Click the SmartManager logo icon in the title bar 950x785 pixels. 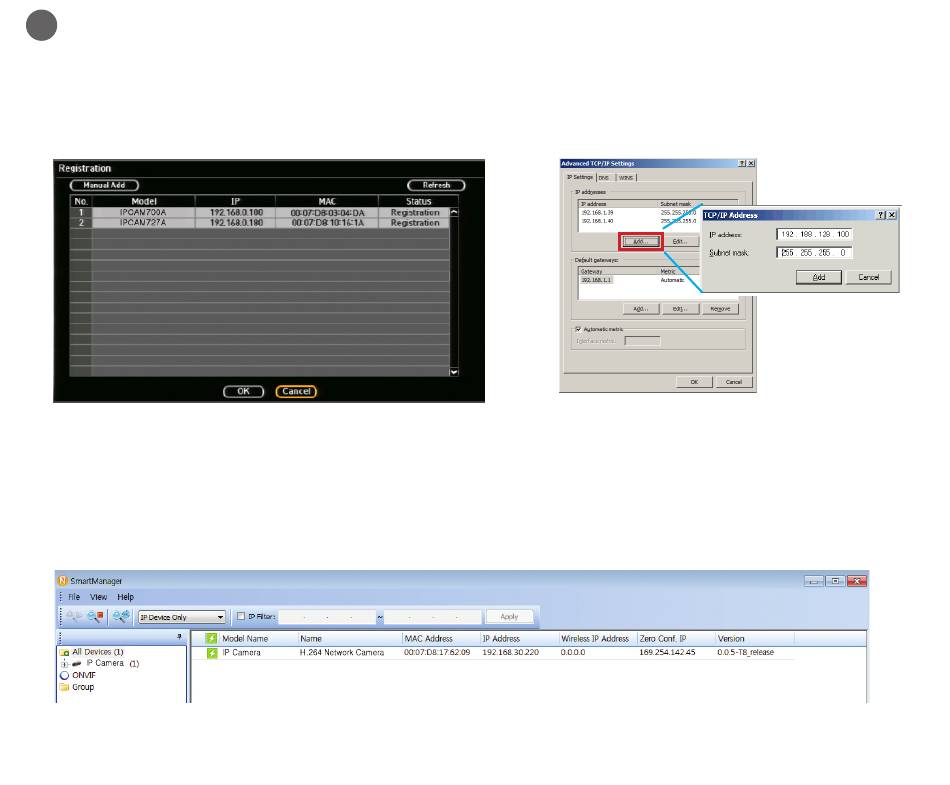tap(62, 581)
